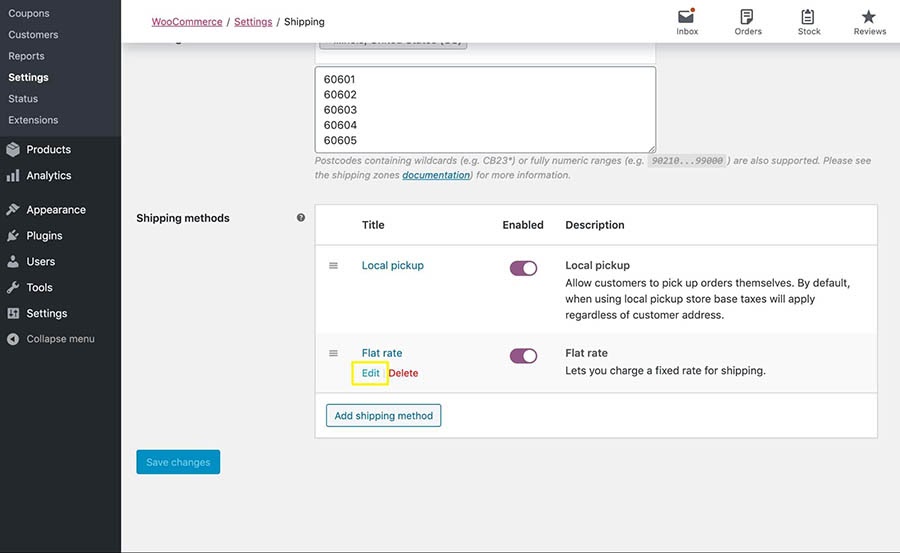Disable the Local pickup shipping method toggle
The image size is (900, 553).
523,268
